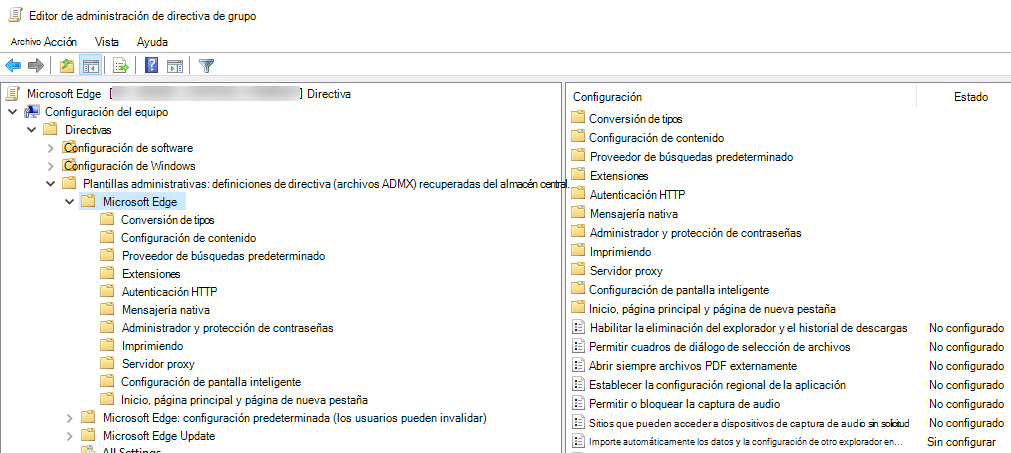Select Conversión de tipos in the tree
1011x453 pixels.
(168, 220)
